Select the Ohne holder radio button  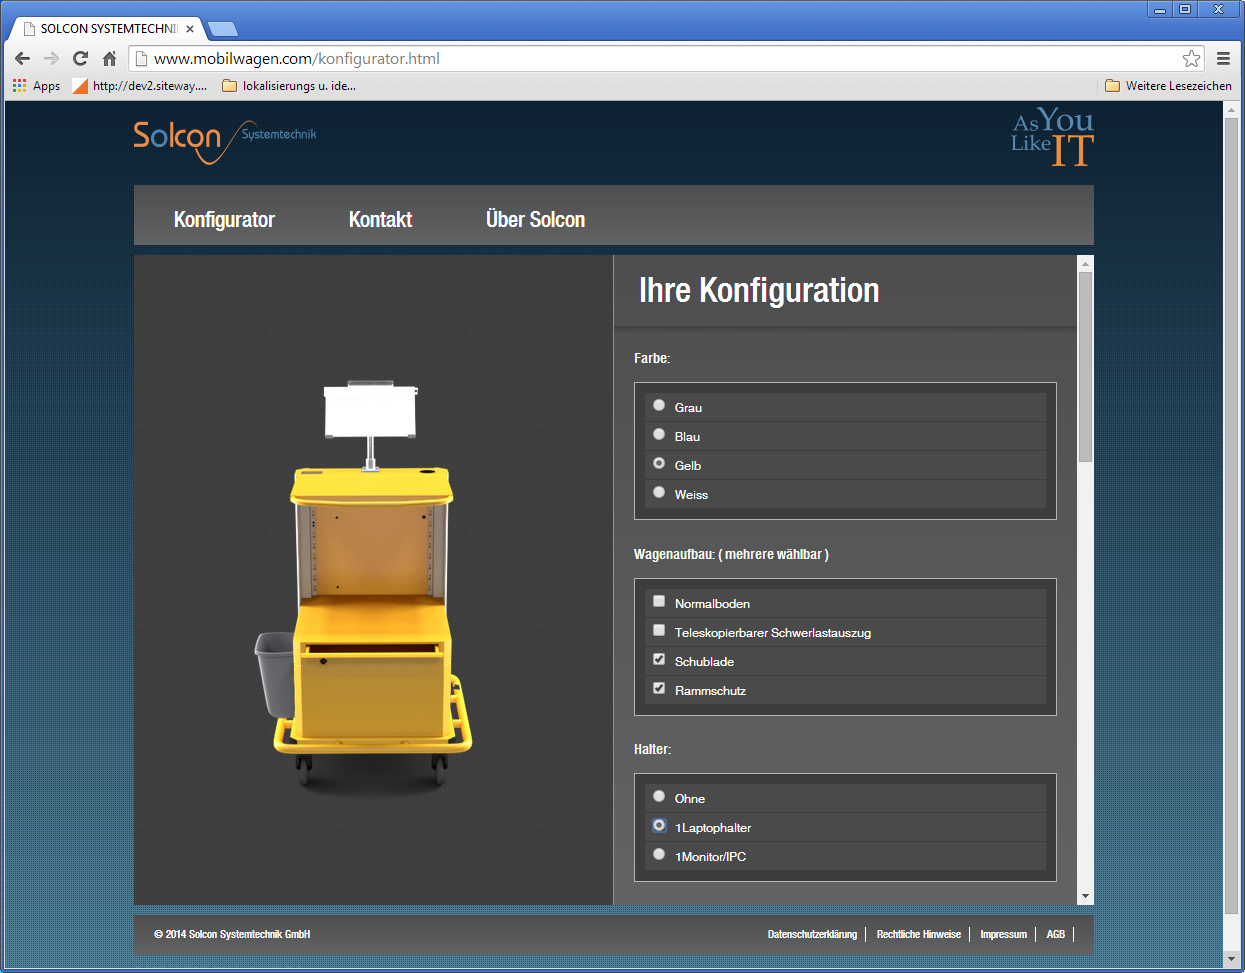(659, 796)
